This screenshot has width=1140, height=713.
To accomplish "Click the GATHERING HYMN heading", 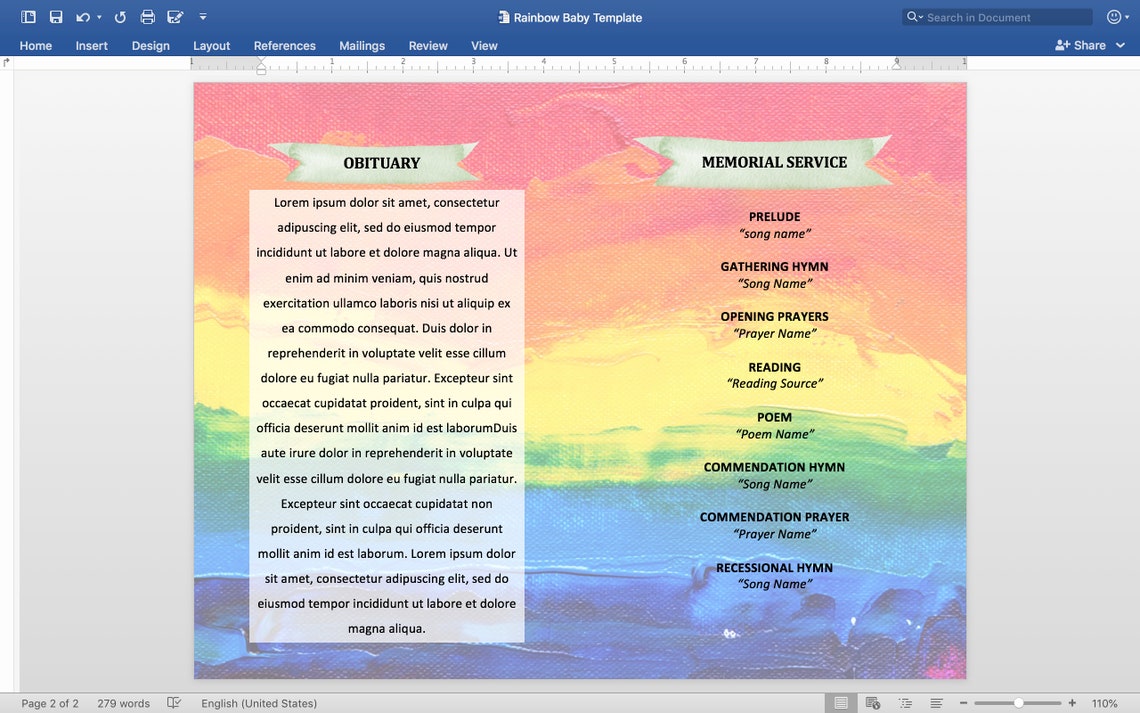I will pos(774,267).
